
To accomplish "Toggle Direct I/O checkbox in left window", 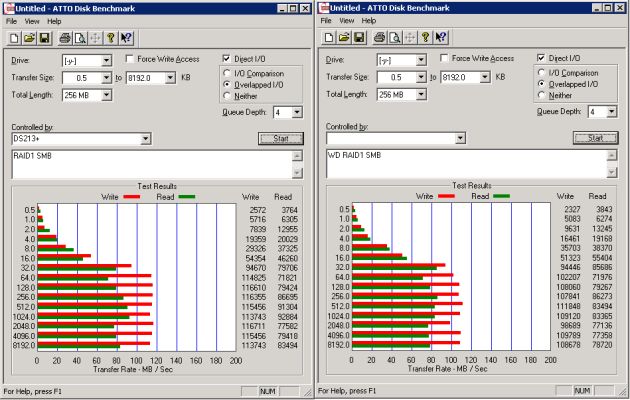I will click(x=226, y=59).
